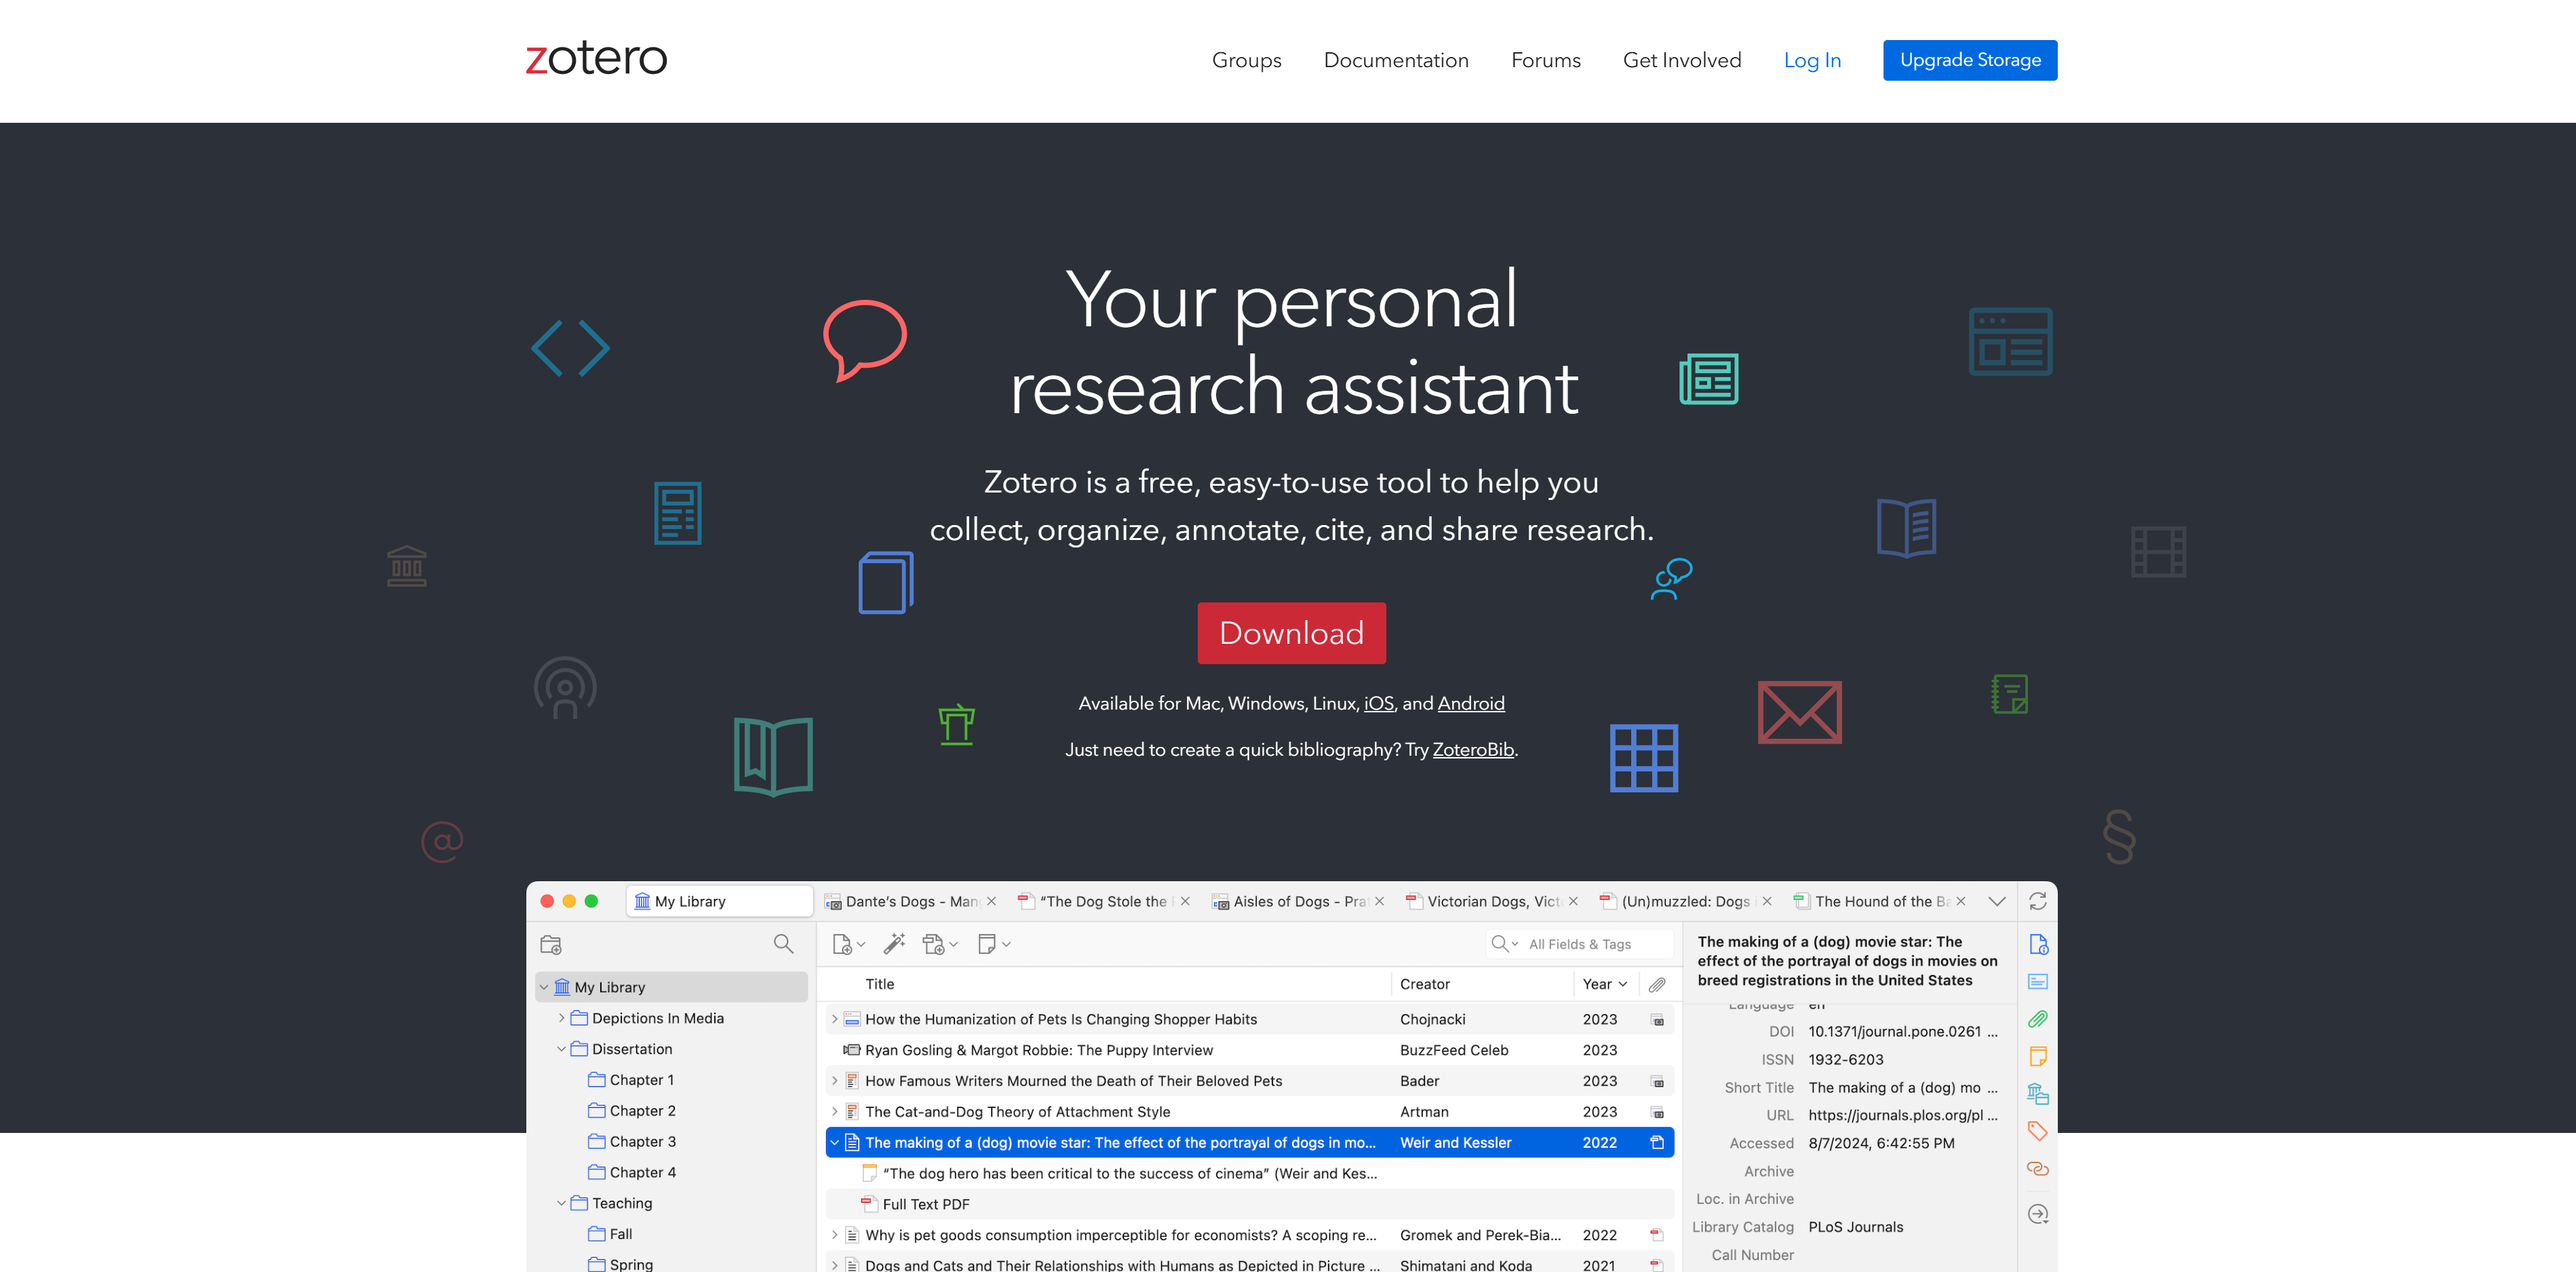Viewport: 2576px width, 1272px height.
Task: Collapse the Dissertation collection tree
Action: [561, 1049]
